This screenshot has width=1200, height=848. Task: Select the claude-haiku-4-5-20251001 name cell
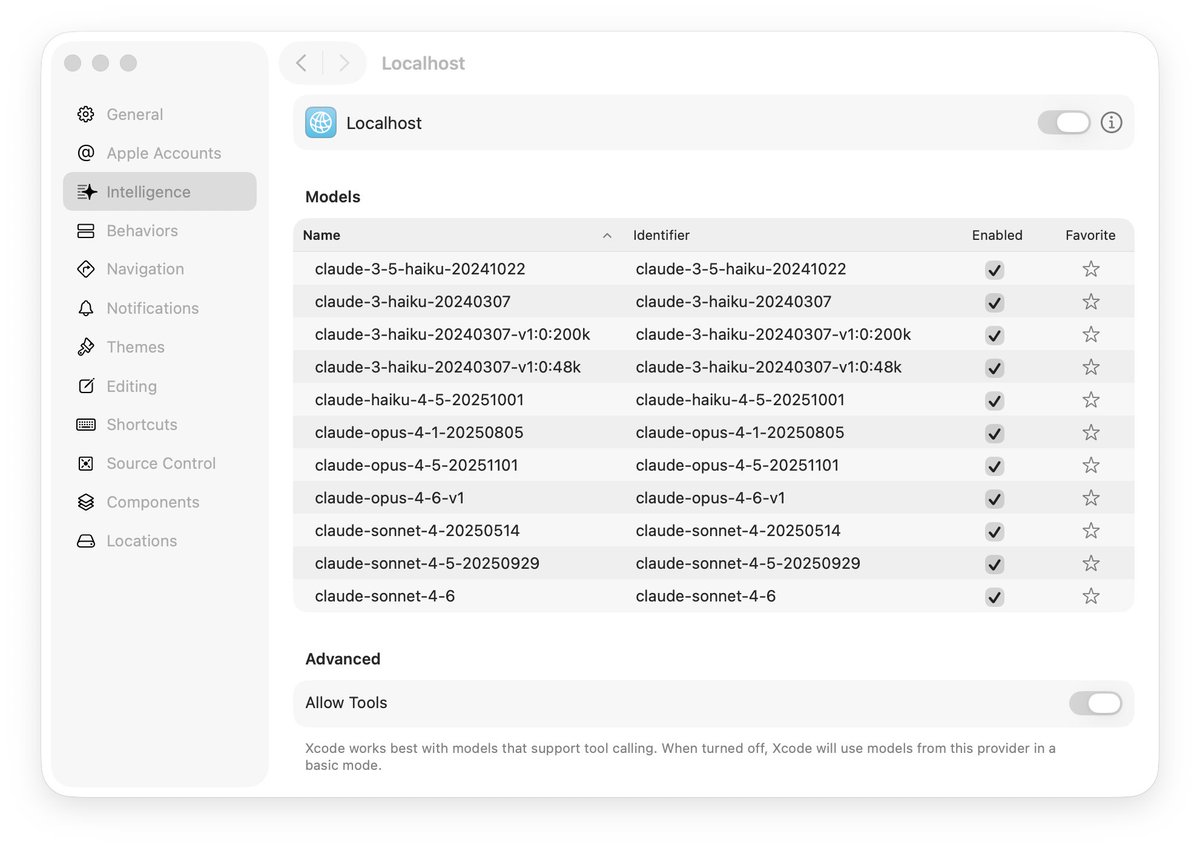point(419,400)
